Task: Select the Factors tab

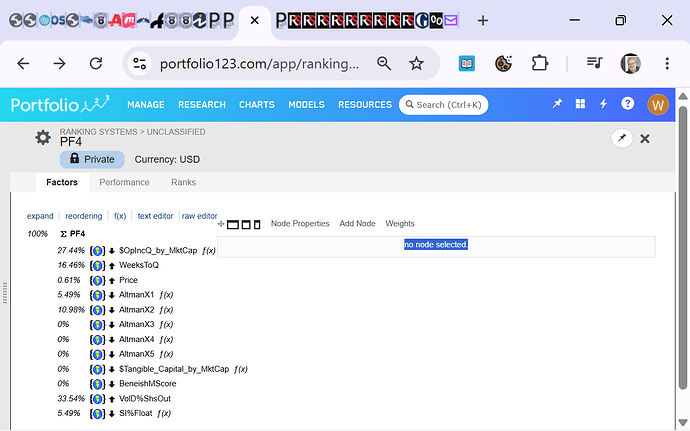Action: [62, 182]
